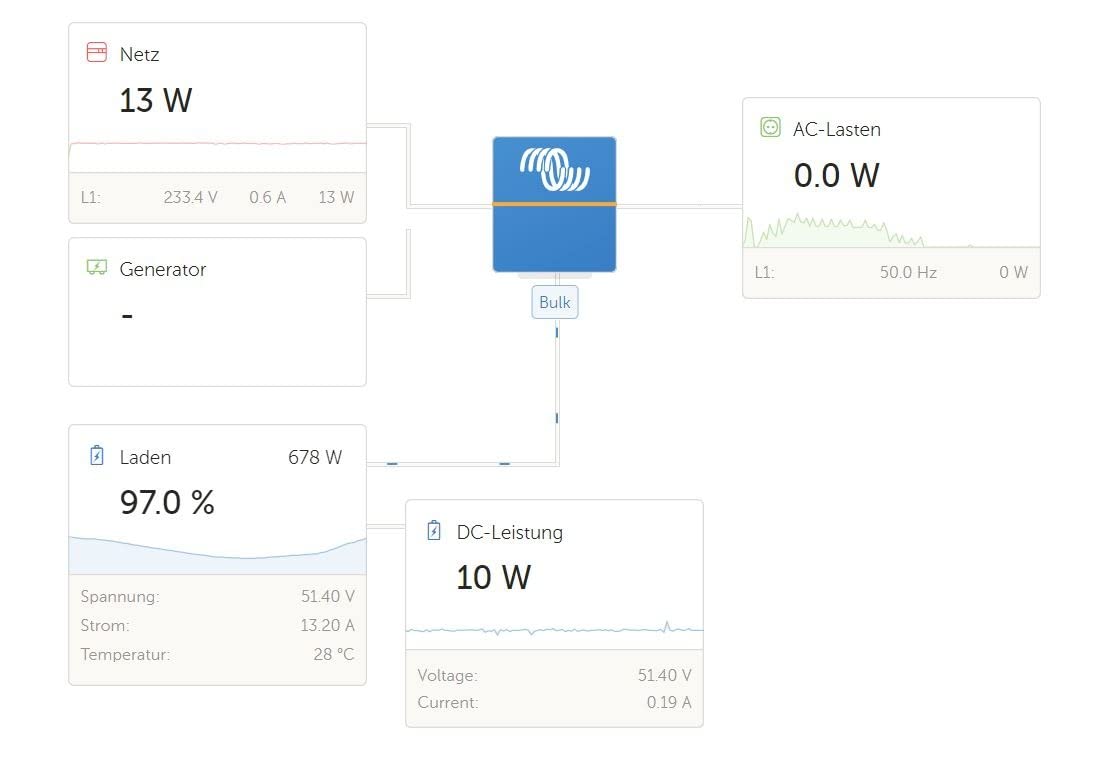Viewport: 1093px width, 767px height.
Task: Click the 678 W charging power value
Action: click(x=315, y=457)
